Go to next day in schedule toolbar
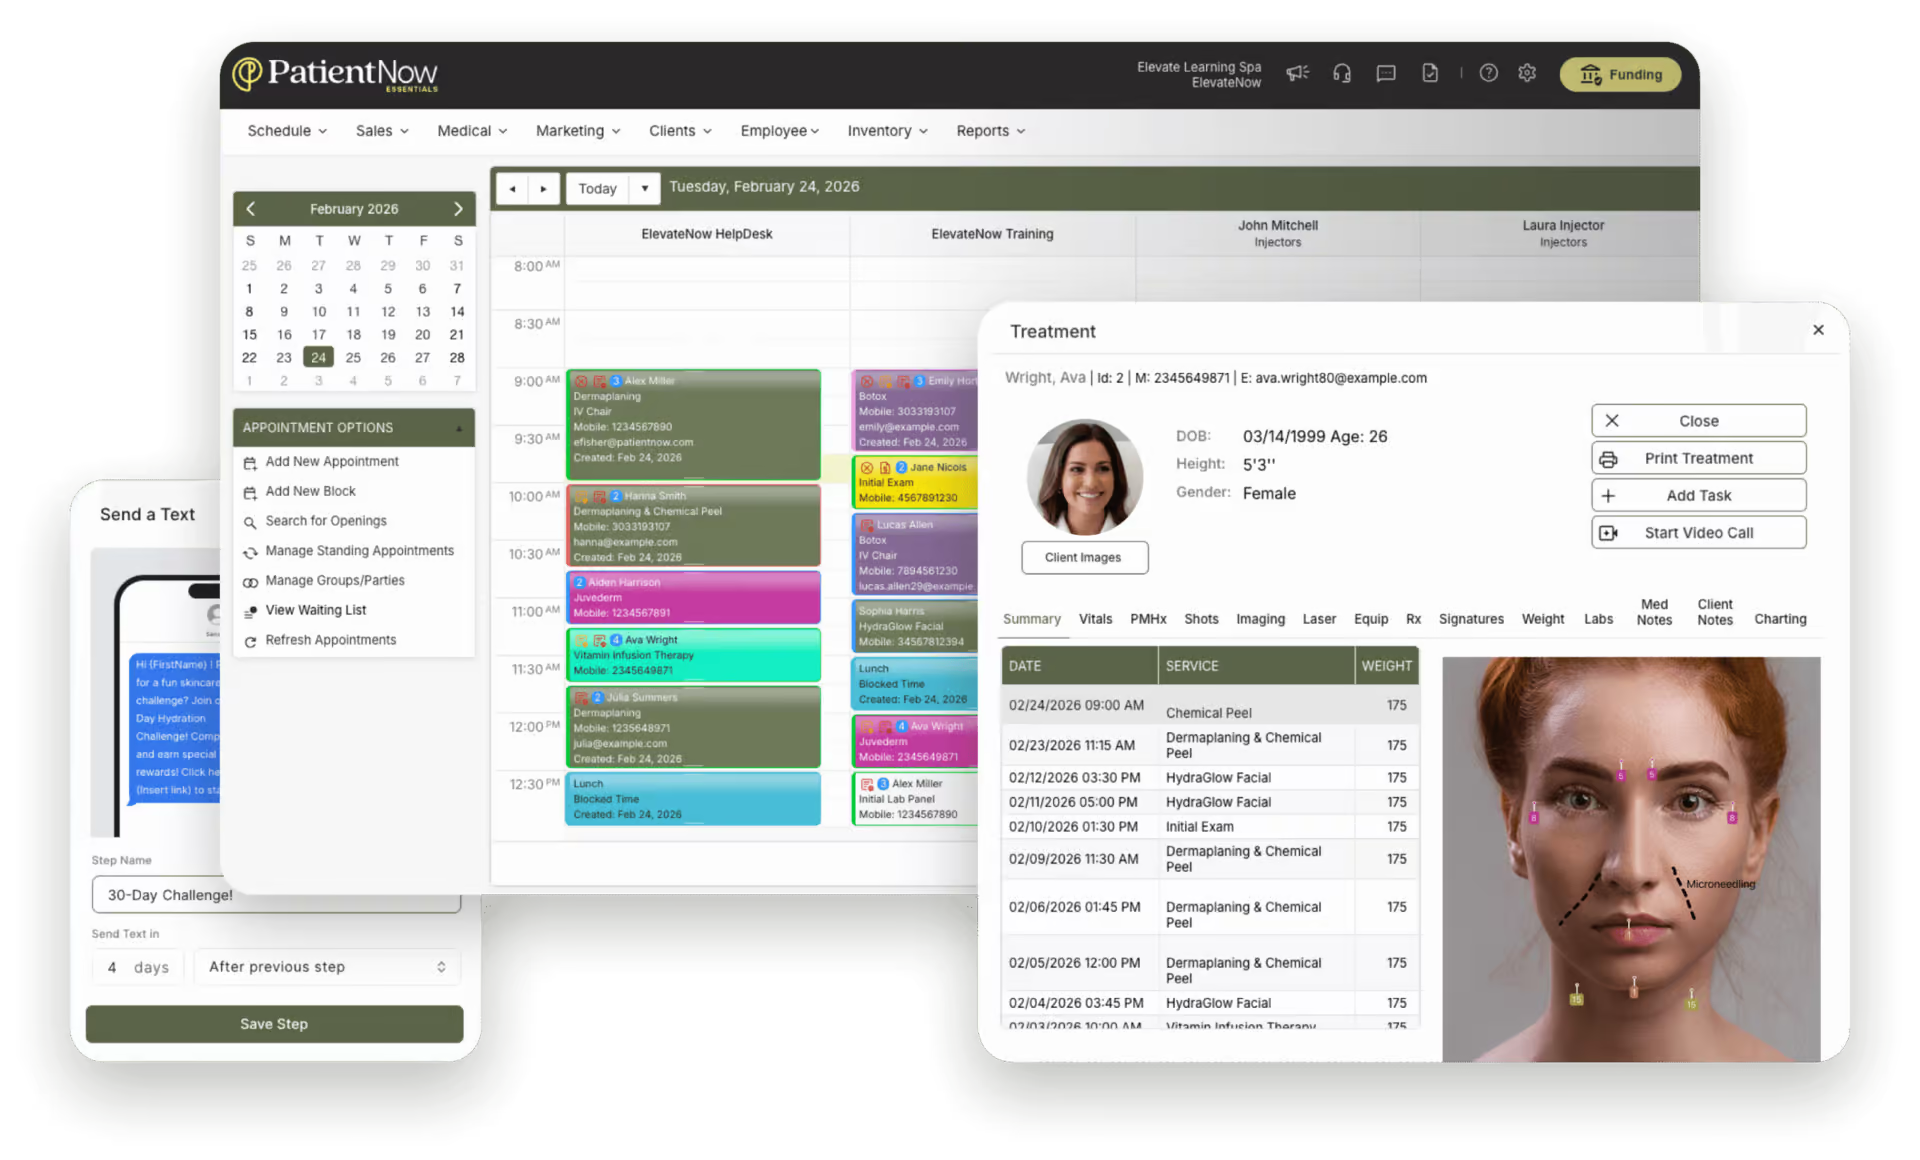Image resolution: width=1920 pixels, height=1160 pixels. 543,189
